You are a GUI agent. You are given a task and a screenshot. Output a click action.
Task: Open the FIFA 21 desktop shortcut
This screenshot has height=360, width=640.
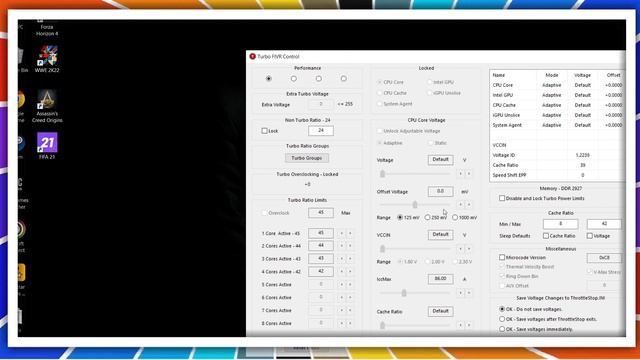point(47,146)
